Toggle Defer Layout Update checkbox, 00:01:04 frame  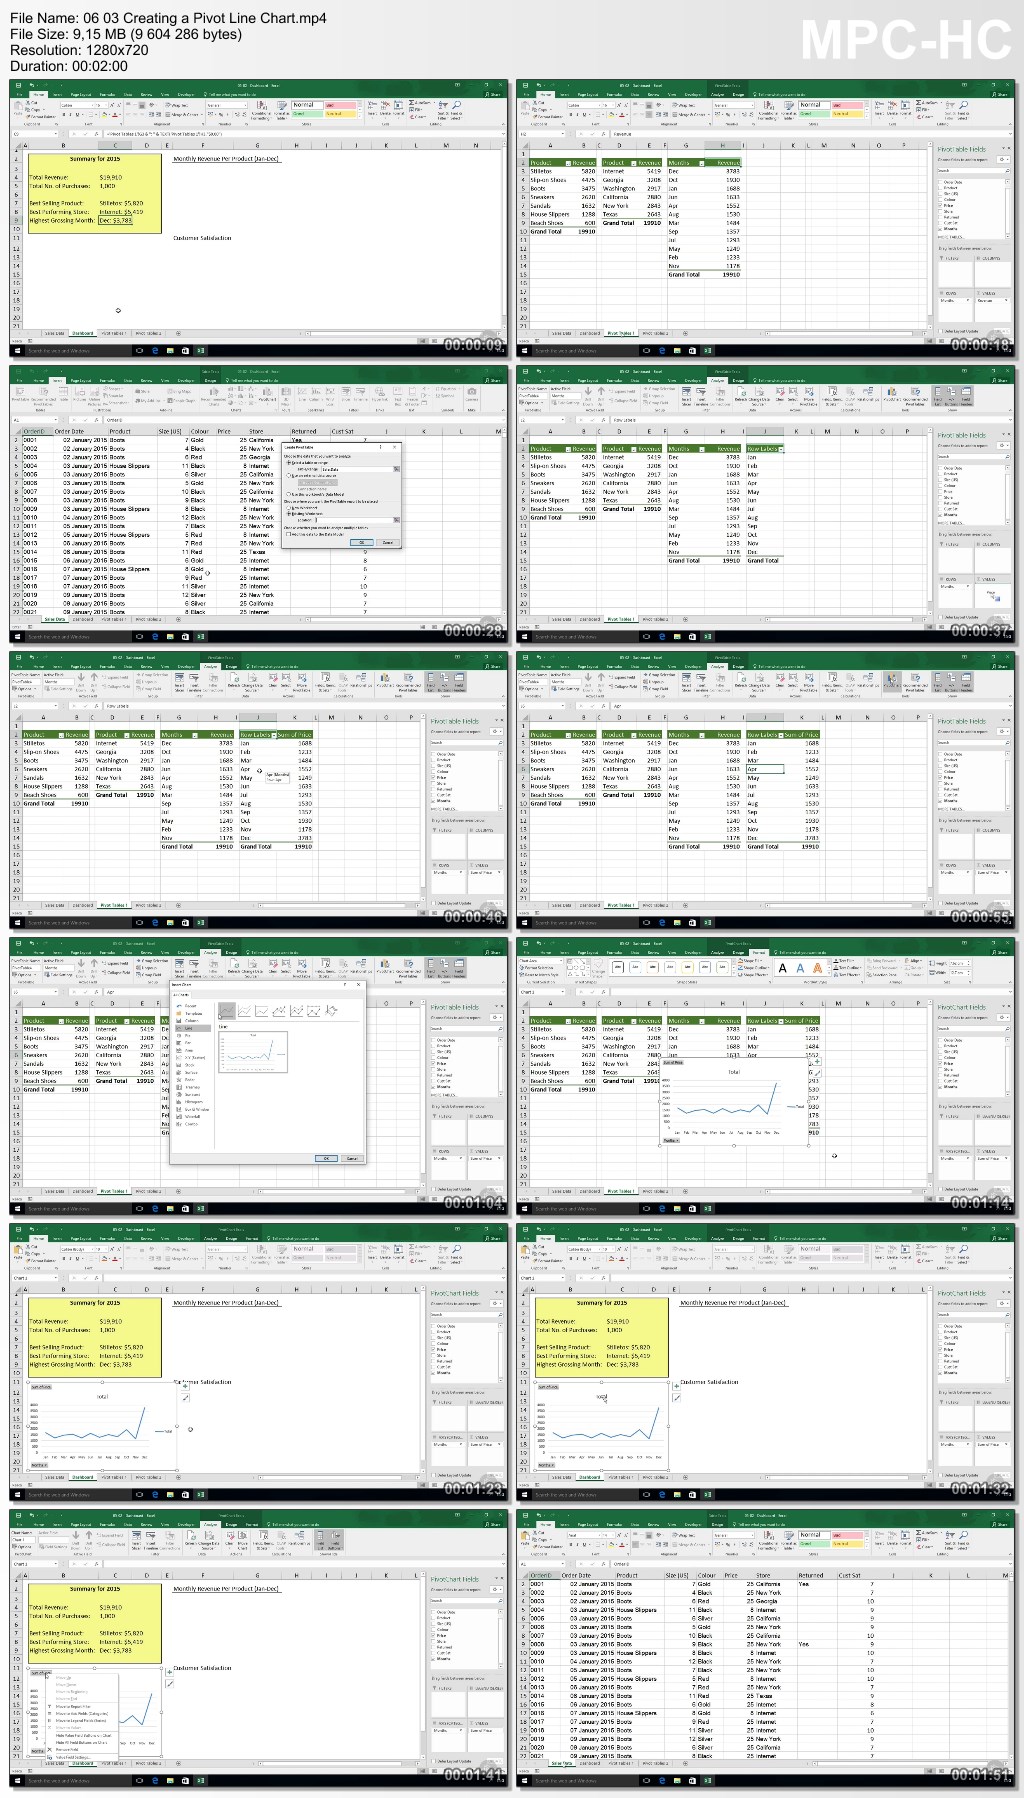click(433, 1189)
